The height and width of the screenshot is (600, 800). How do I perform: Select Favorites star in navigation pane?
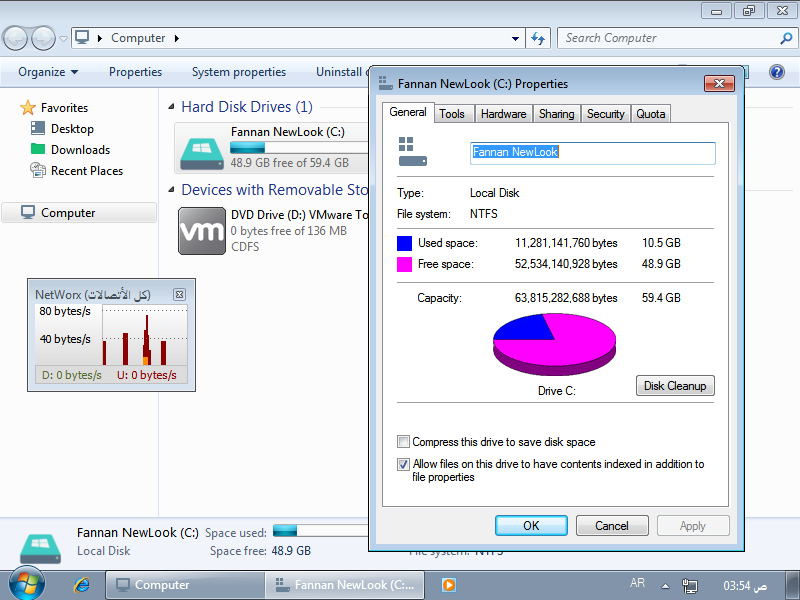click(x=28, y=108)
